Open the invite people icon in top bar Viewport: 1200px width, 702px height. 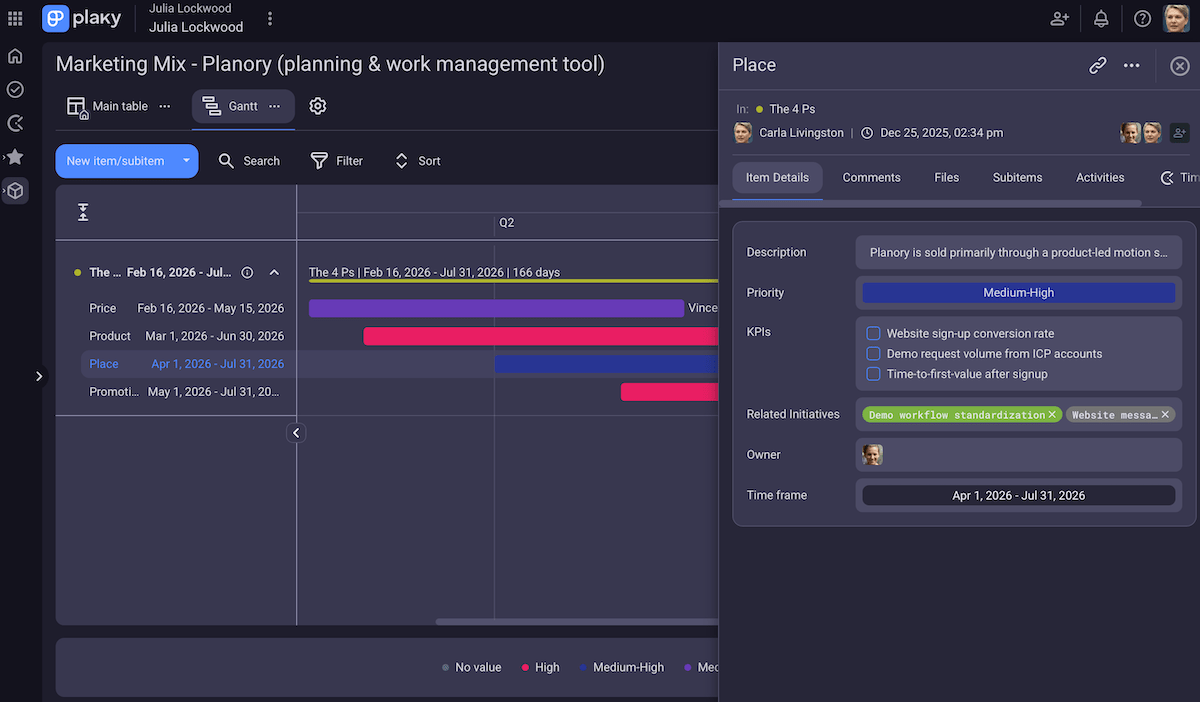(x=1059, y=18)
